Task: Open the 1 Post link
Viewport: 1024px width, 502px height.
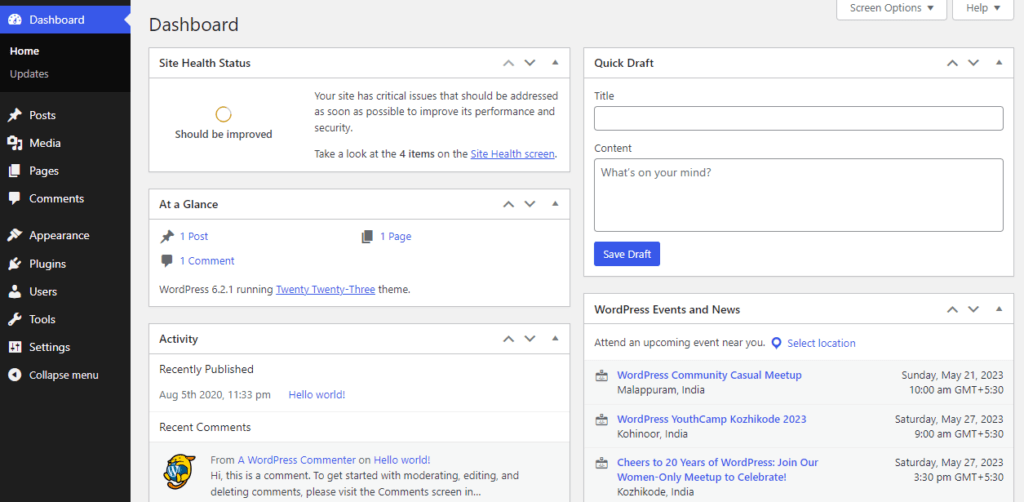Action: click(194, 236)
